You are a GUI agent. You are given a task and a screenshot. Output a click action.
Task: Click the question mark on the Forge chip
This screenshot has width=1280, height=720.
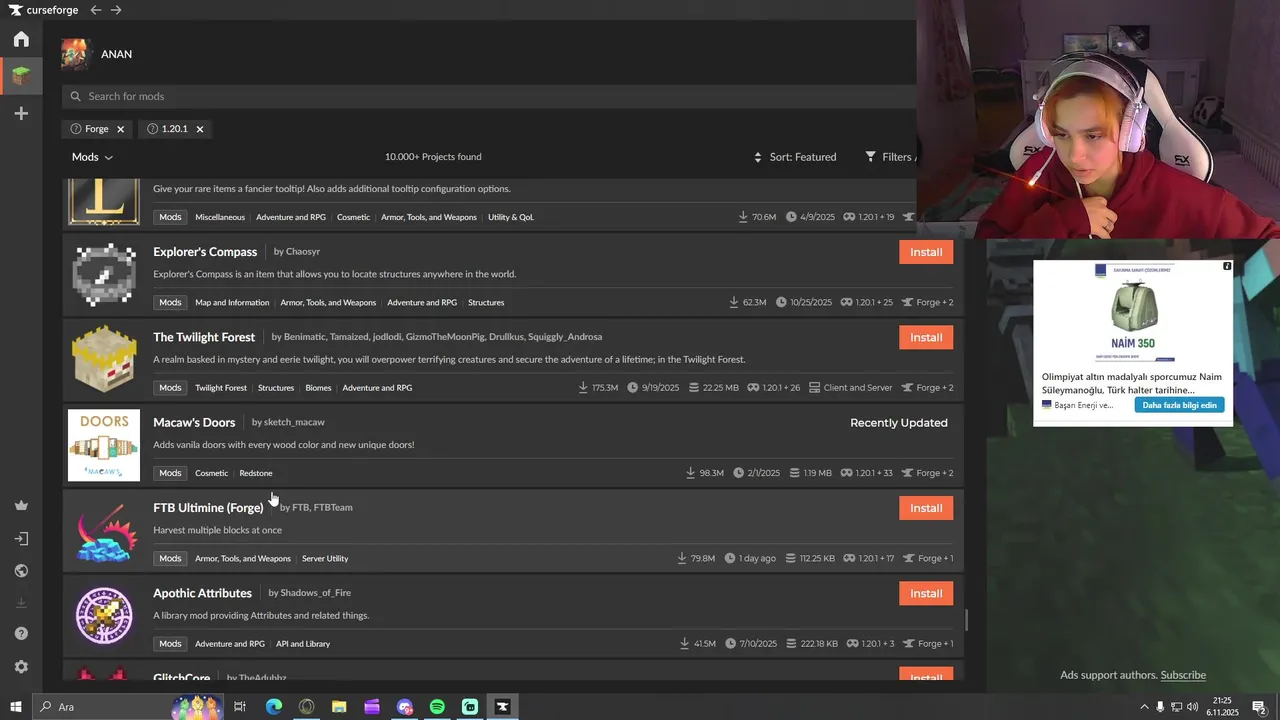(x=76, y=129)
